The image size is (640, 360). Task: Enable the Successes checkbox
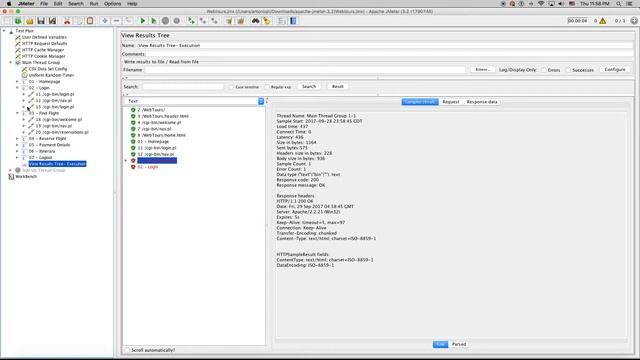[568, 70]
